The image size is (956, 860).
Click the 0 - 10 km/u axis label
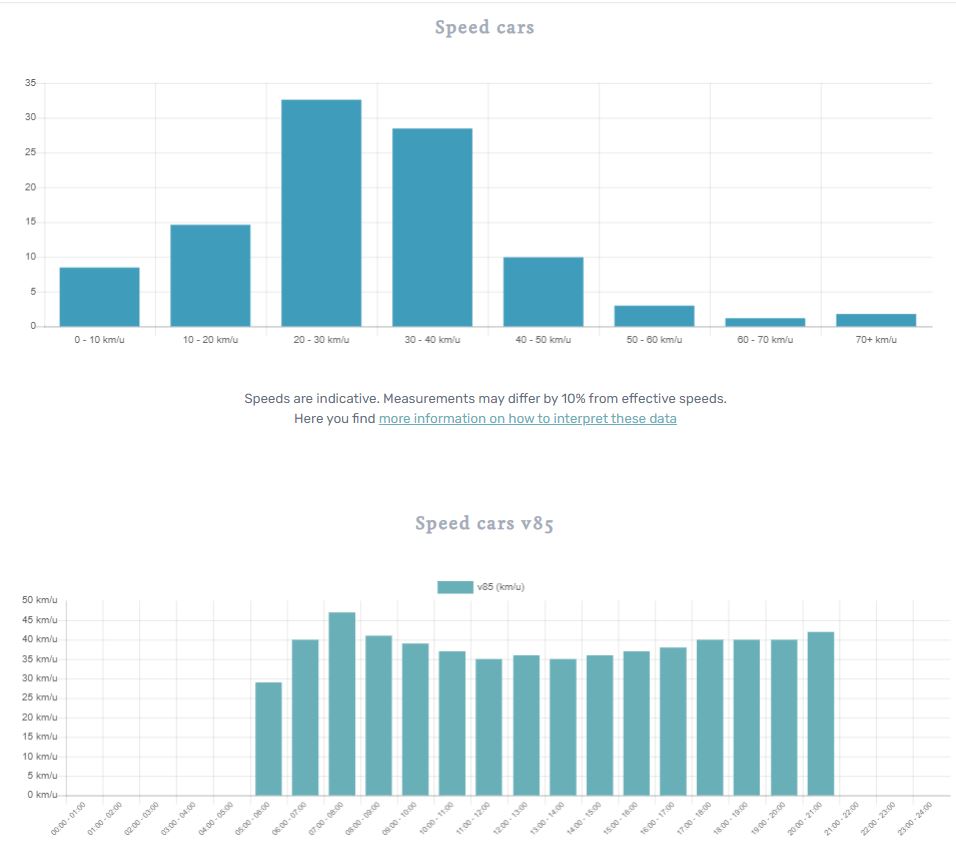(x=99, y=339)
